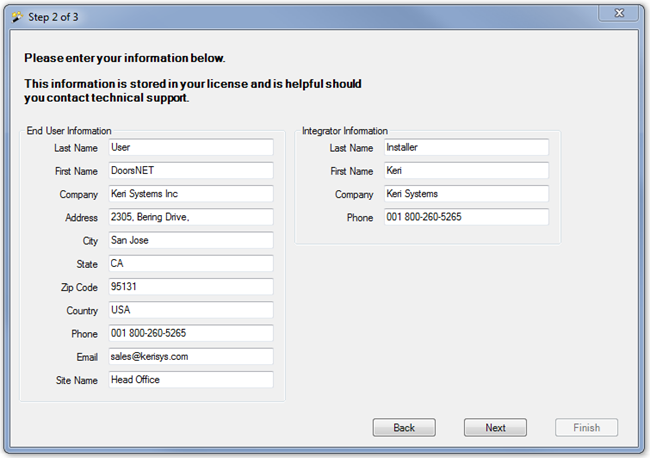Viewport: 650px width, 458px height.
Task: Edit the Address field with Bering Drive
Action: click(190, 217)
